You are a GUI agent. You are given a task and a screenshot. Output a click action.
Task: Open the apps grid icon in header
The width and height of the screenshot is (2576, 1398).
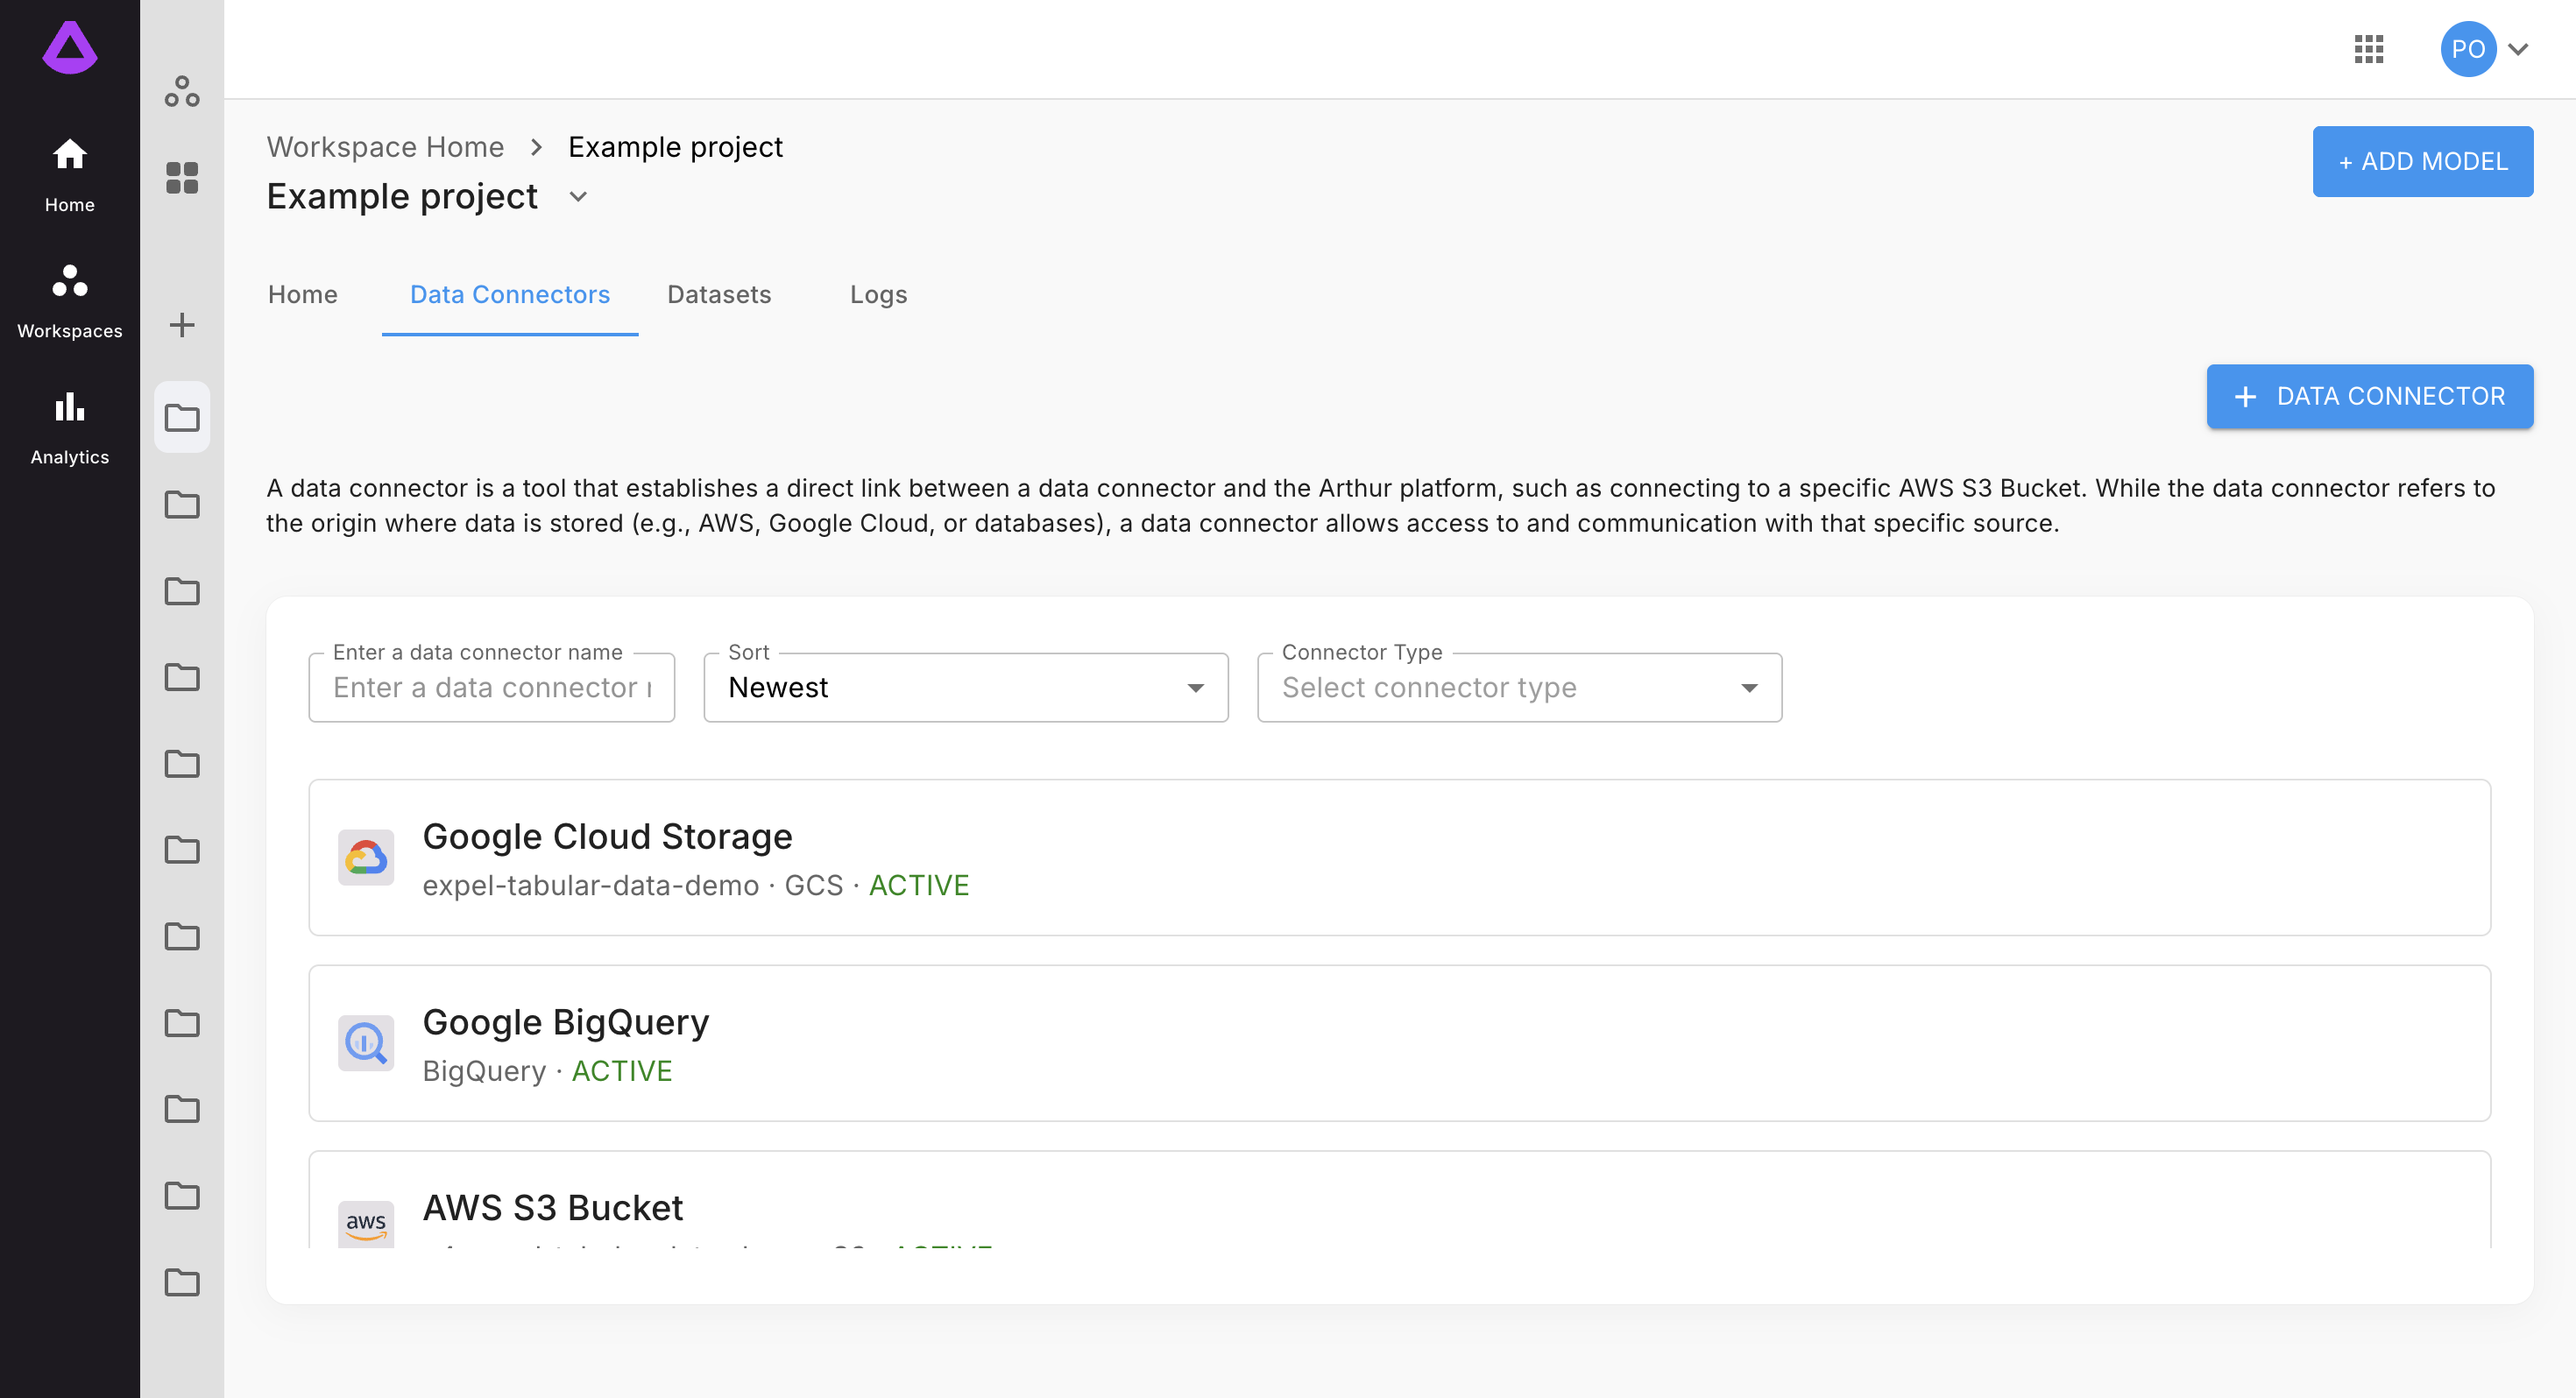[2369, 48]
